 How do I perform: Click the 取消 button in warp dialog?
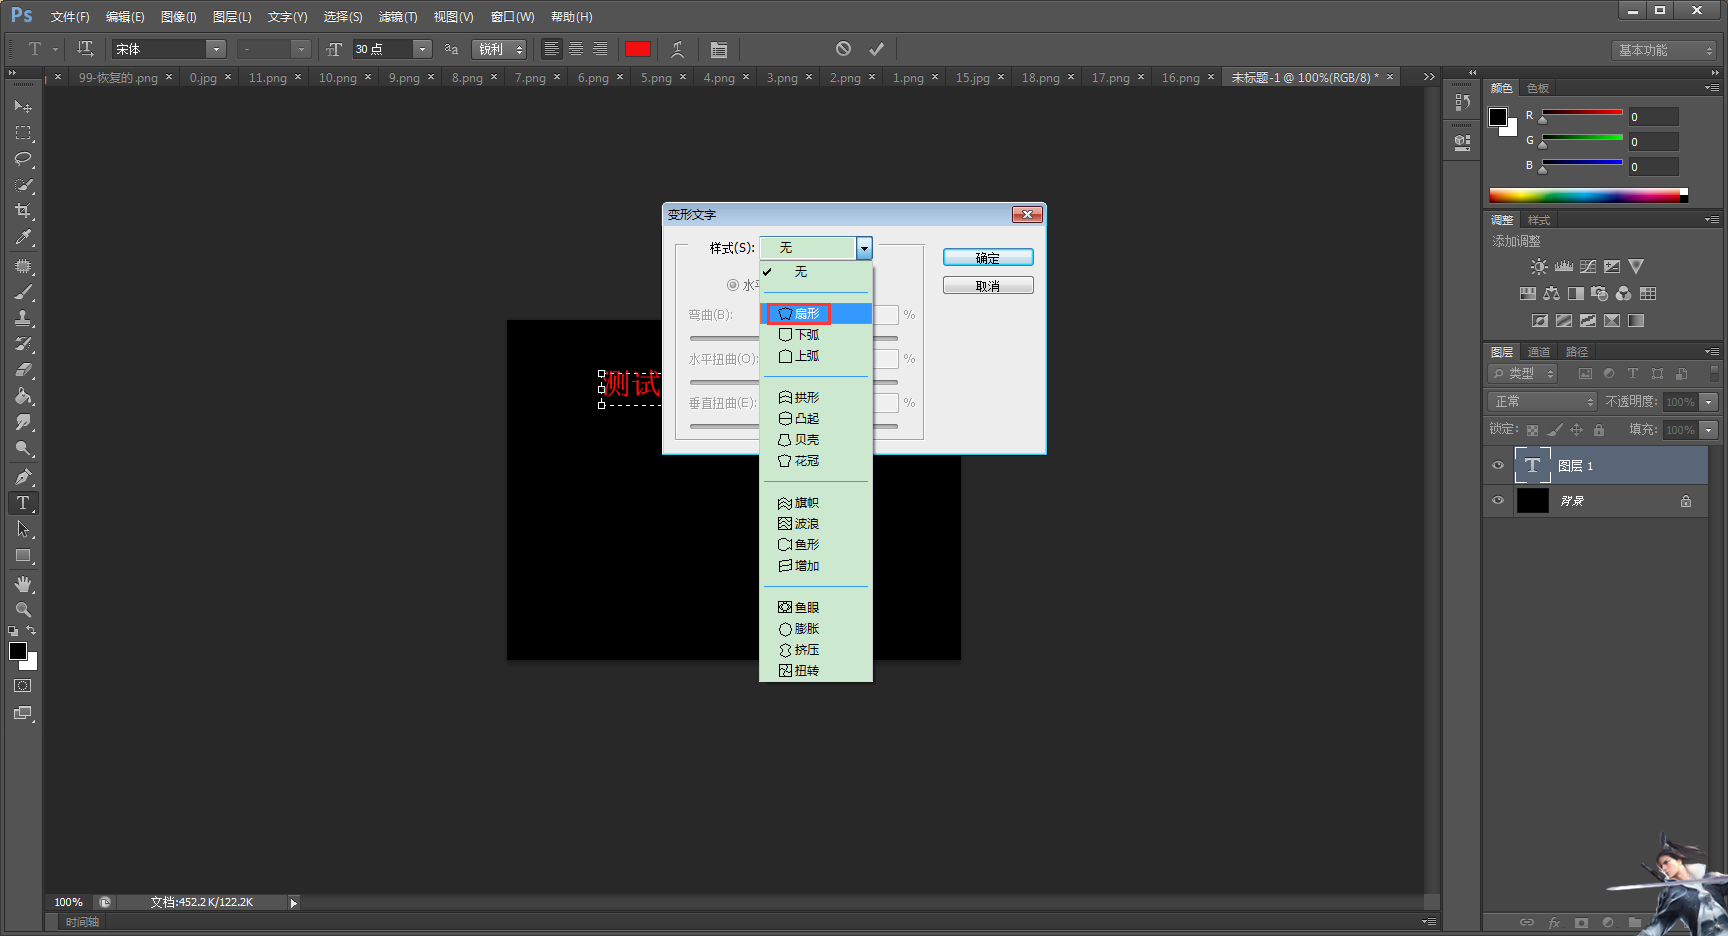click(987, 286)
